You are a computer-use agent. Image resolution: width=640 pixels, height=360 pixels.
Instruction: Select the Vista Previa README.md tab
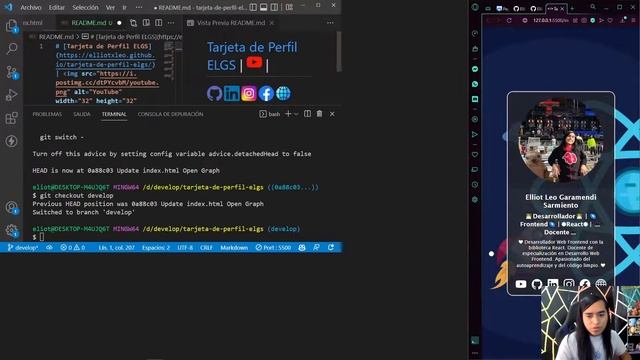(231, 23)
